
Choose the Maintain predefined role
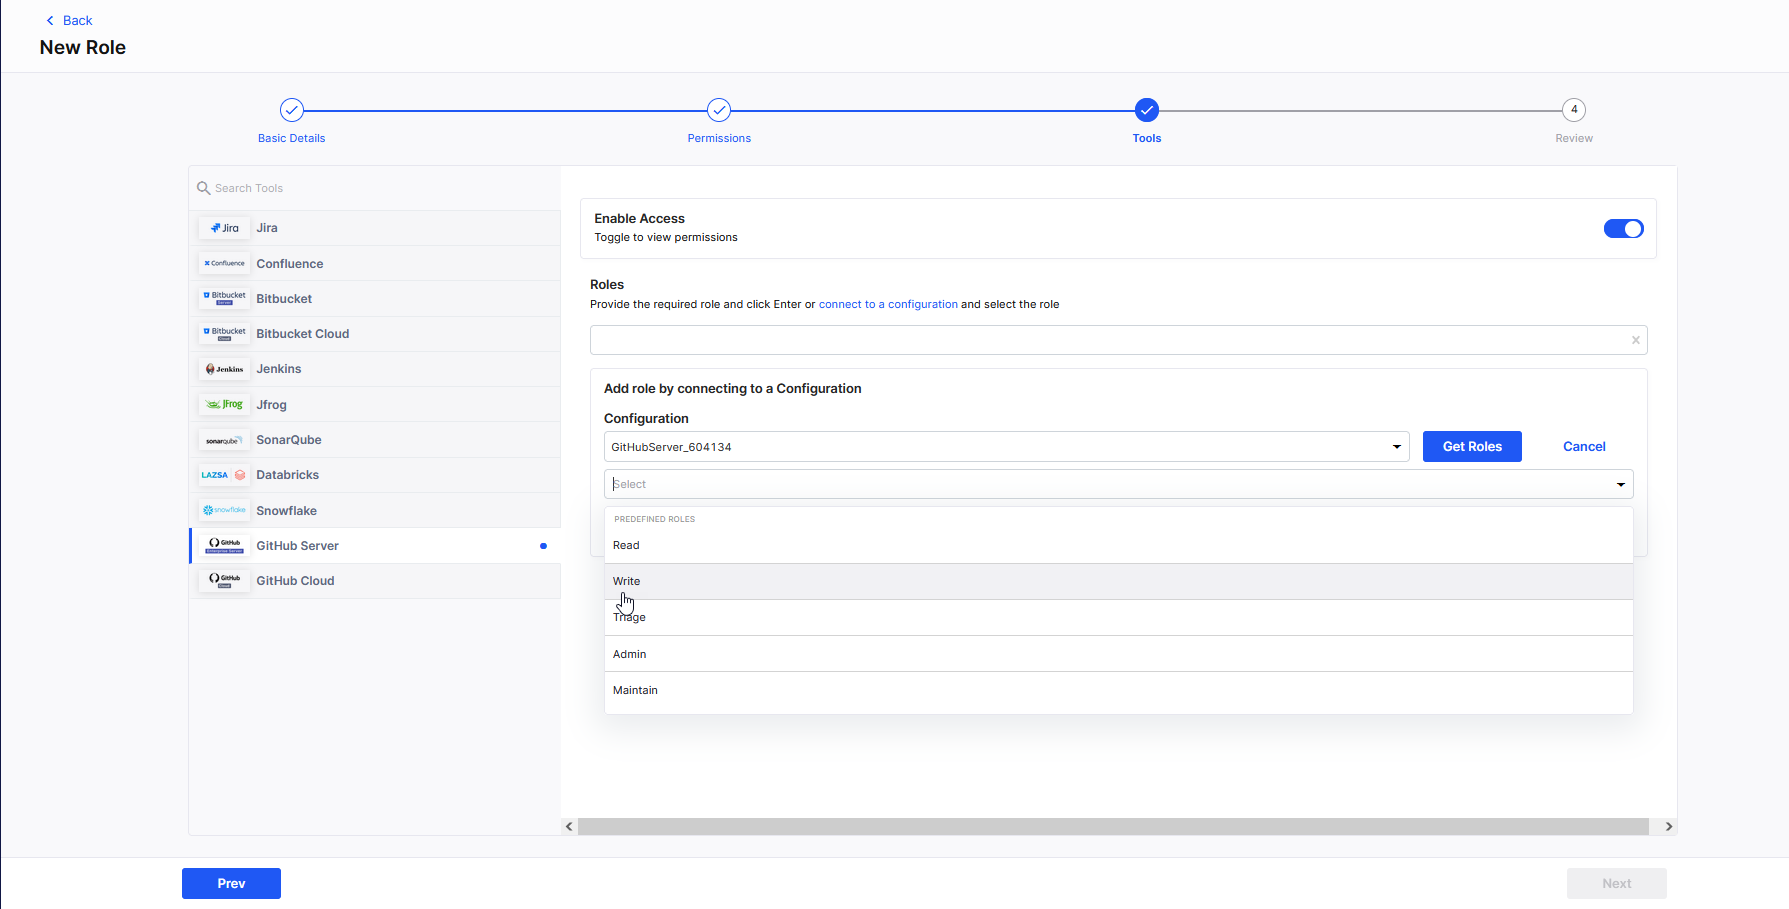[1119, 690]
